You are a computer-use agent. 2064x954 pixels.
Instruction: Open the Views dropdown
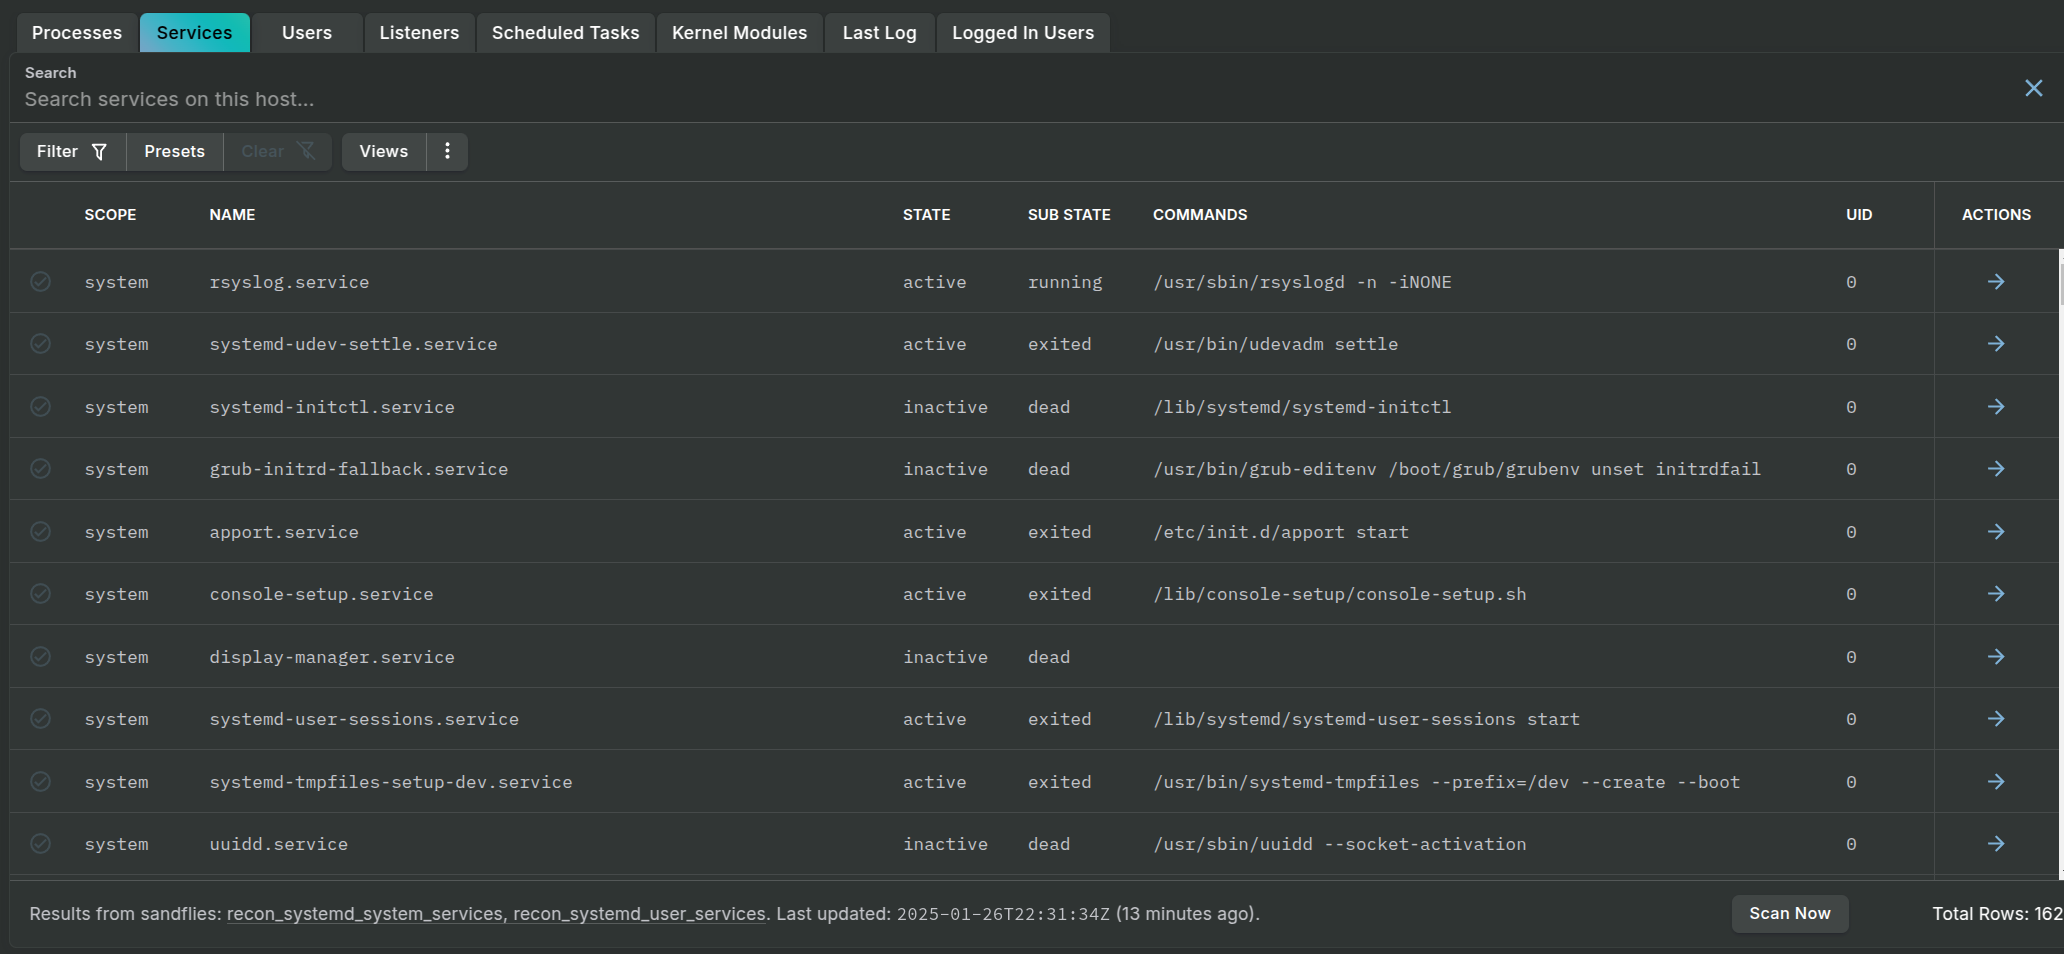point(384,151)
